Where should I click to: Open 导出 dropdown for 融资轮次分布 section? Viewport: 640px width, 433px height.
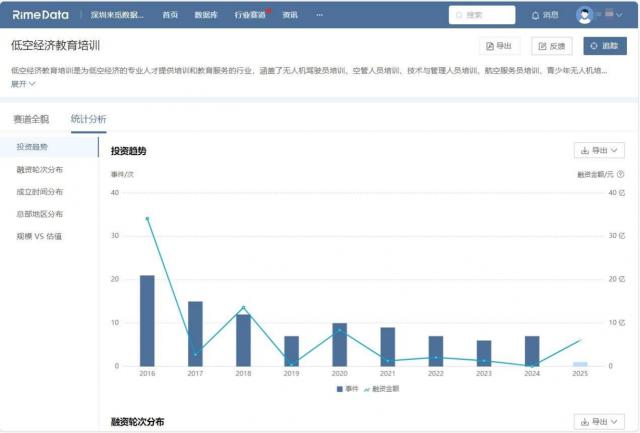[600, 422]
